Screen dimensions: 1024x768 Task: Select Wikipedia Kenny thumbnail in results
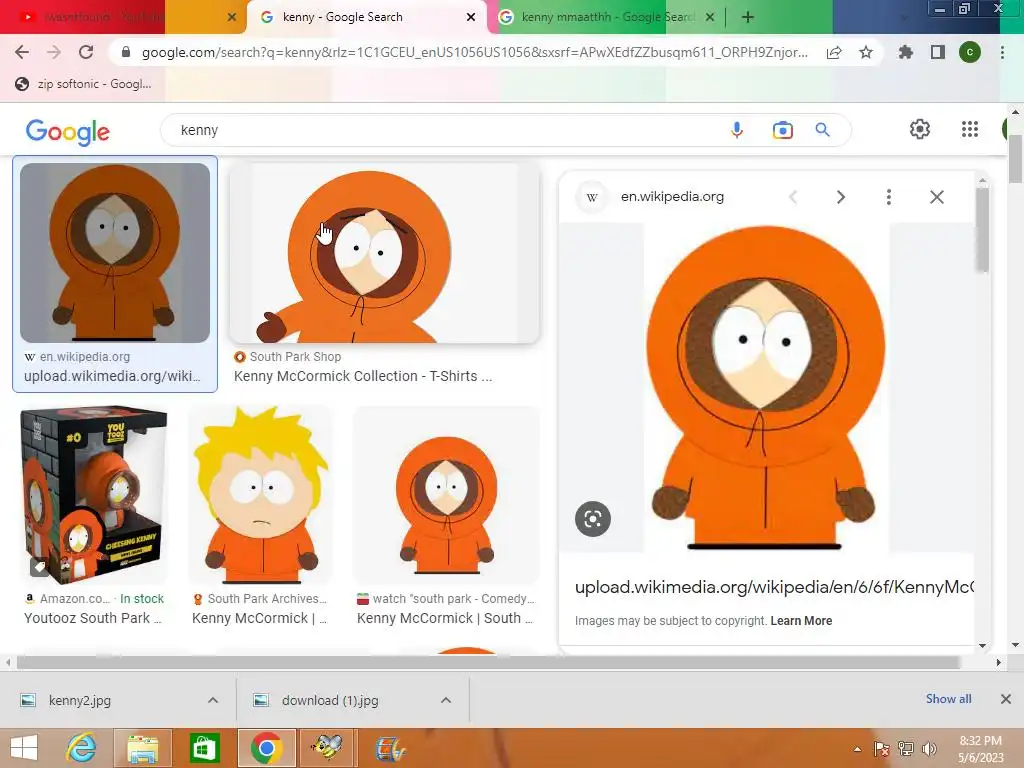[x=115, y=253]
